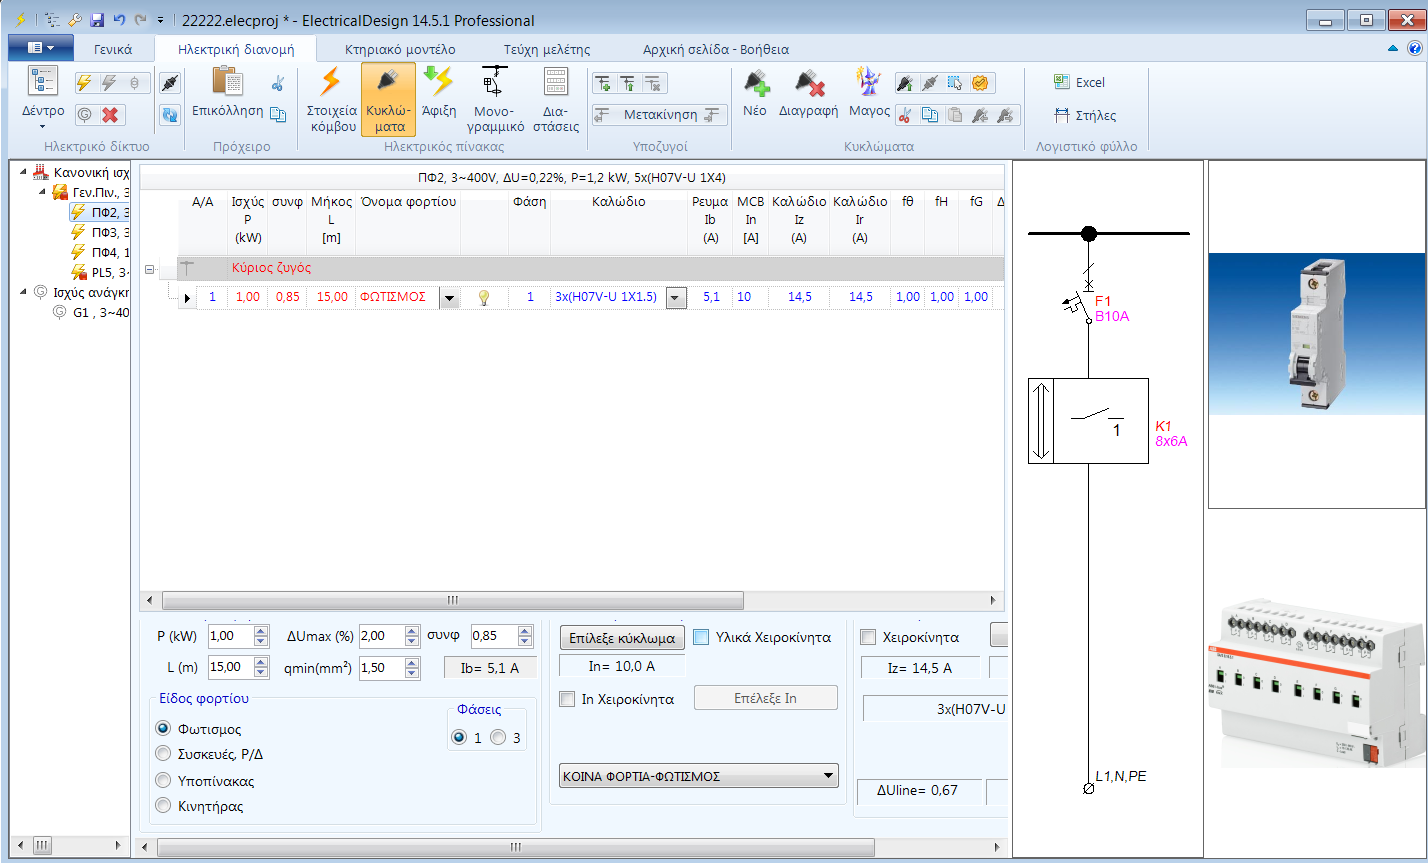Click the Επέλεξε In button

pyautogui.click(x=765, y=697)
